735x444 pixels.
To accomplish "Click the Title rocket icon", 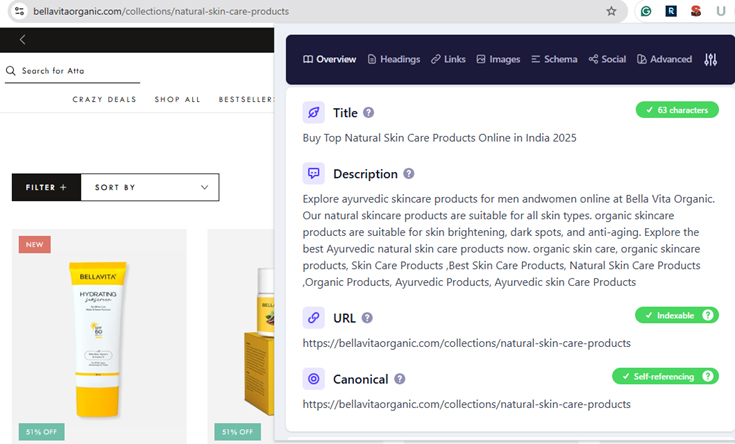I will point(314,113).
